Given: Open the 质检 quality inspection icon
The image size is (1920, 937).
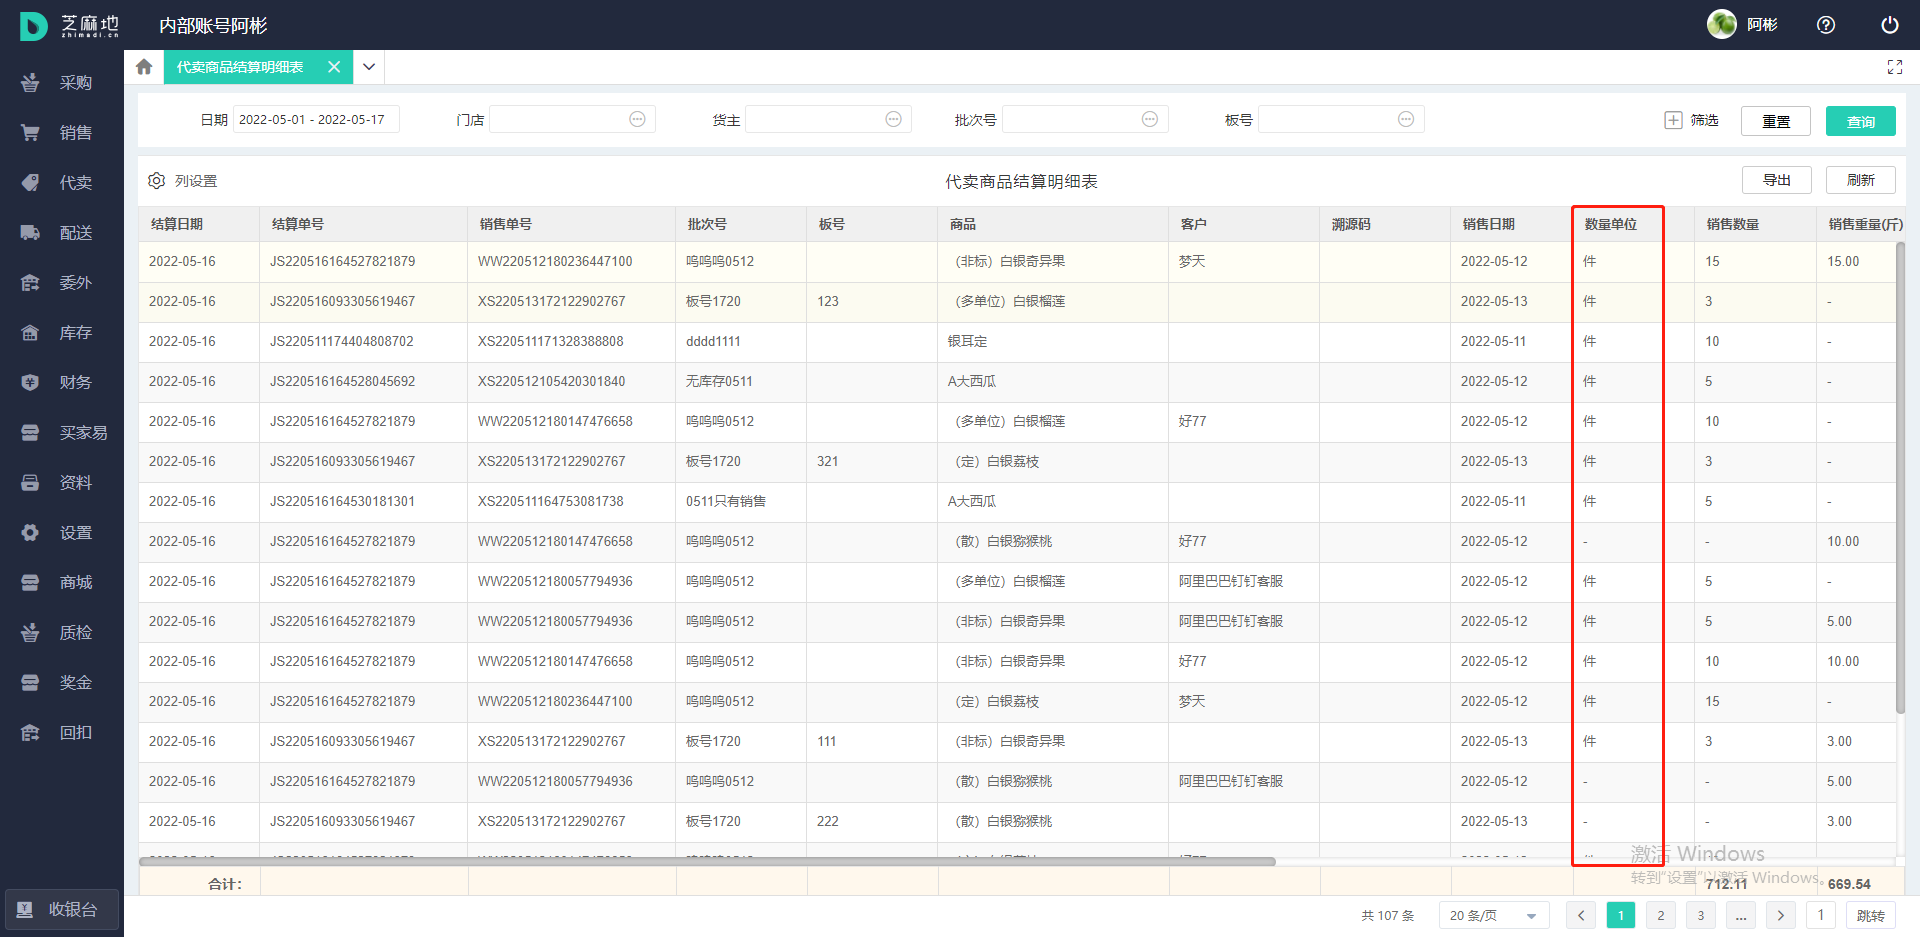Looking at the screenshot, I should click(30, 632).
